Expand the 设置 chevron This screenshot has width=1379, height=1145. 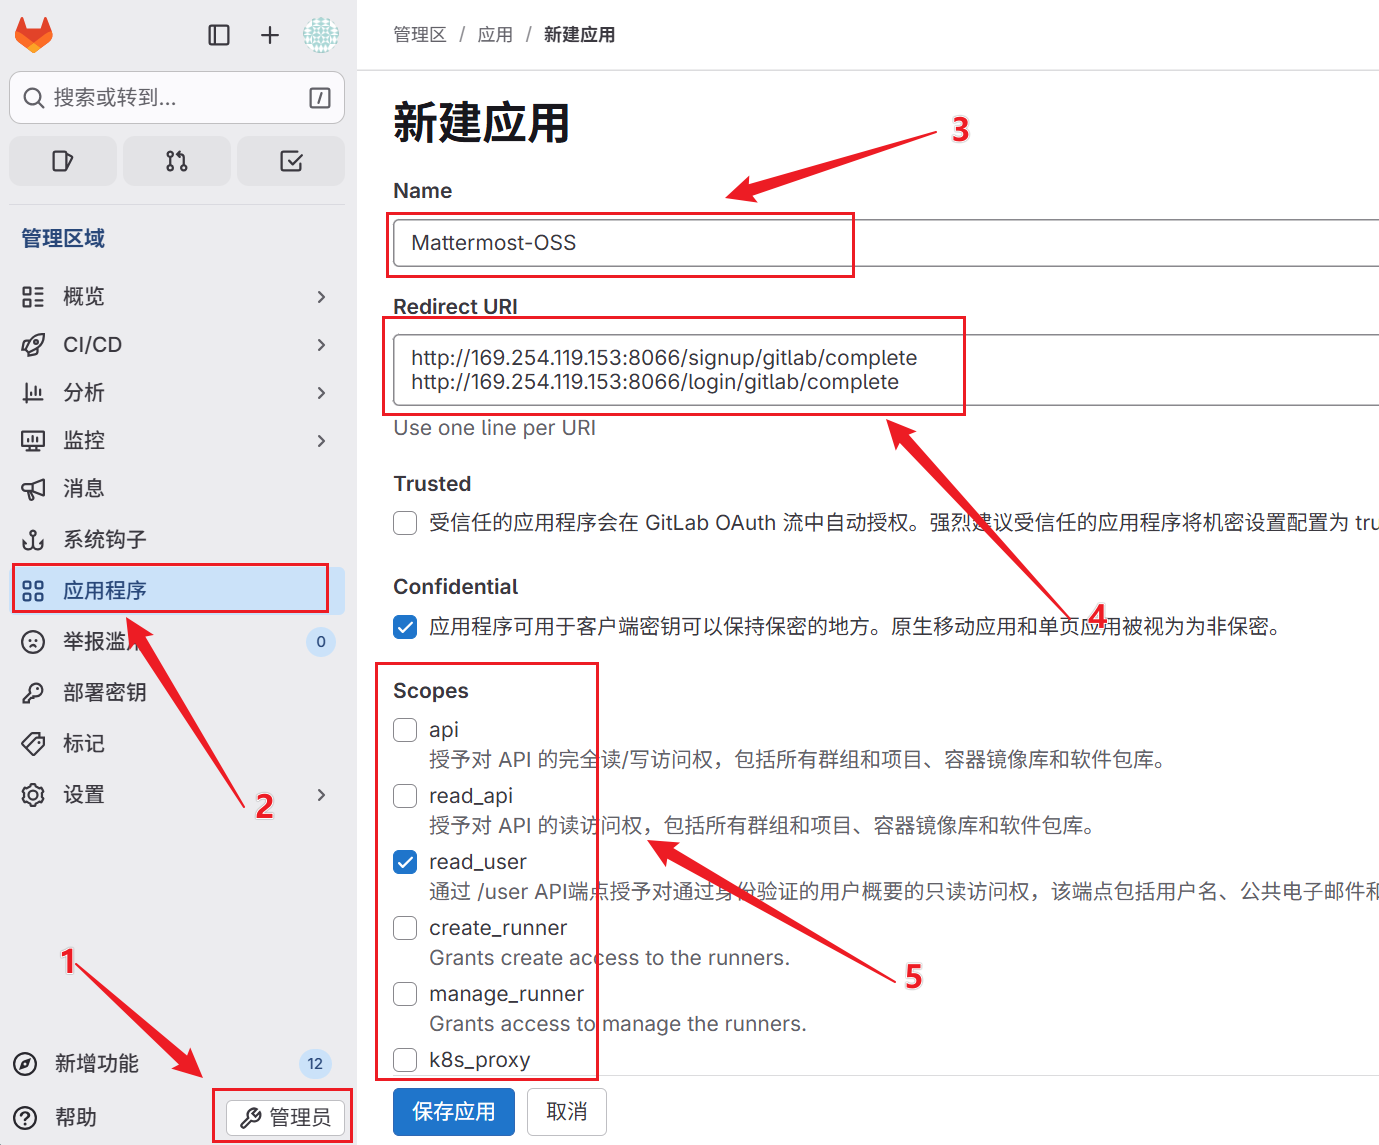point(321,795)
